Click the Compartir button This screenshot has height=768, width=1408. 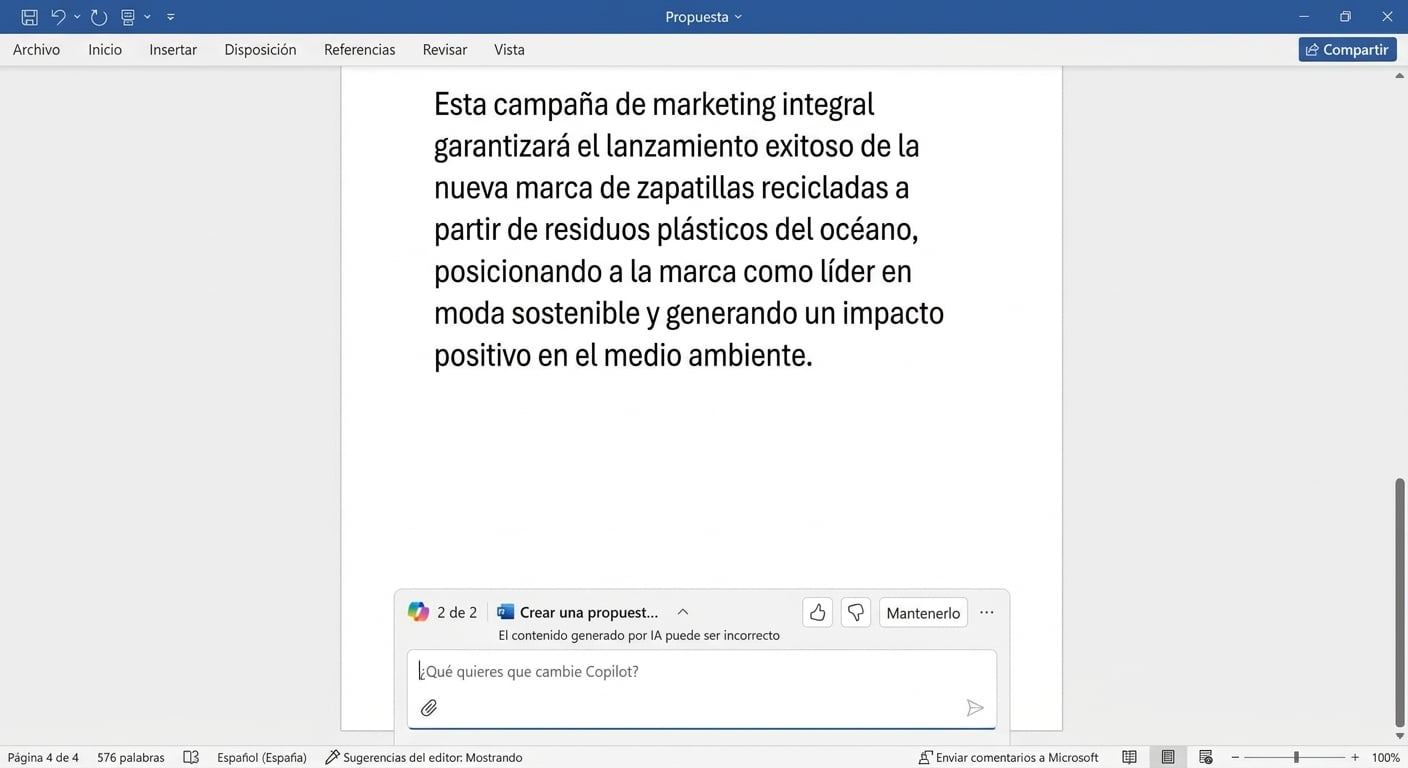tap(1347, 50)
